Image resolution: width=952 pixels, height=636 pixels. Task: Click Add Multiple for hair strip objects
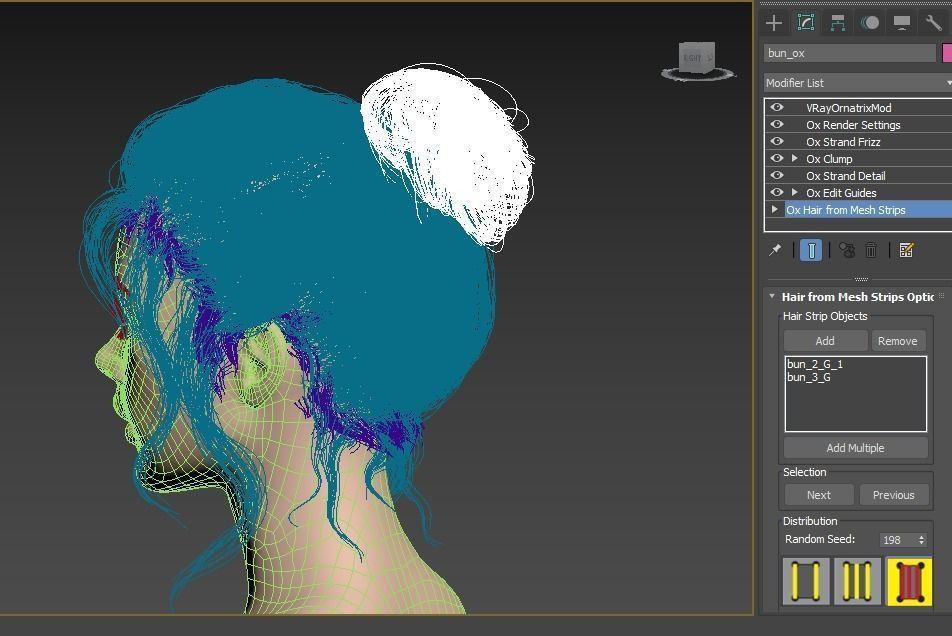click(x=855, y=447)
